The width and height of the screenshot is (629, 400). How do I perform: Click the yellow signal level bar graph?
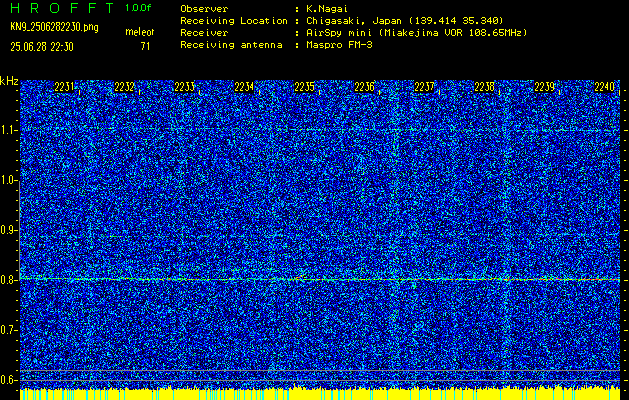(x=320, y=394)
